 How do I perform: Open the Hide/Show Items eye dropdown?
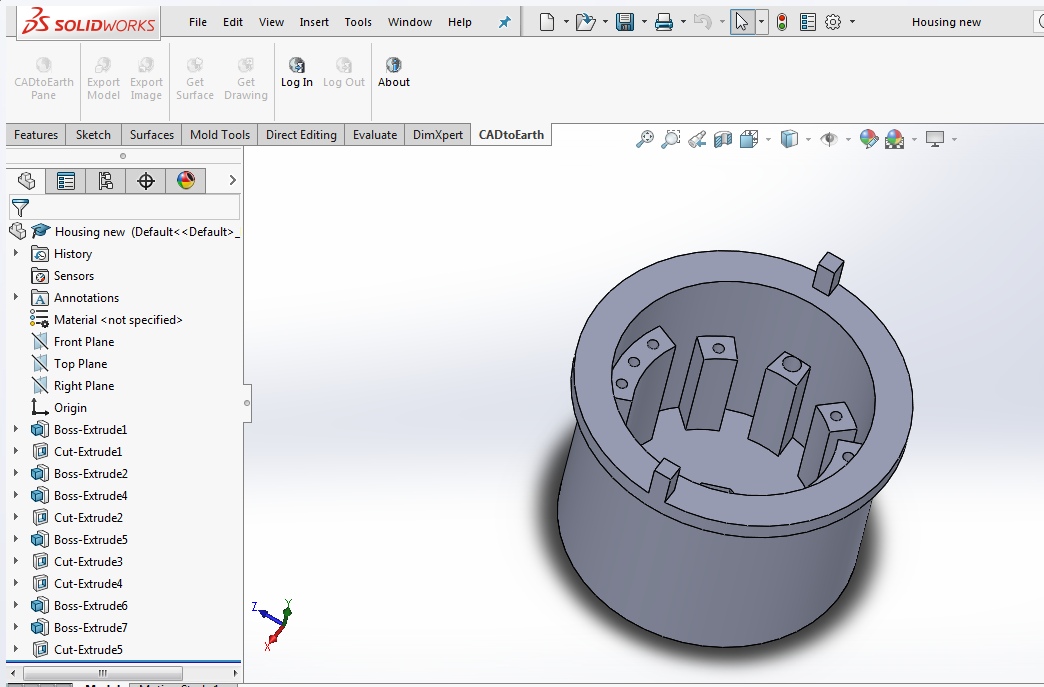tap(849, 140)
